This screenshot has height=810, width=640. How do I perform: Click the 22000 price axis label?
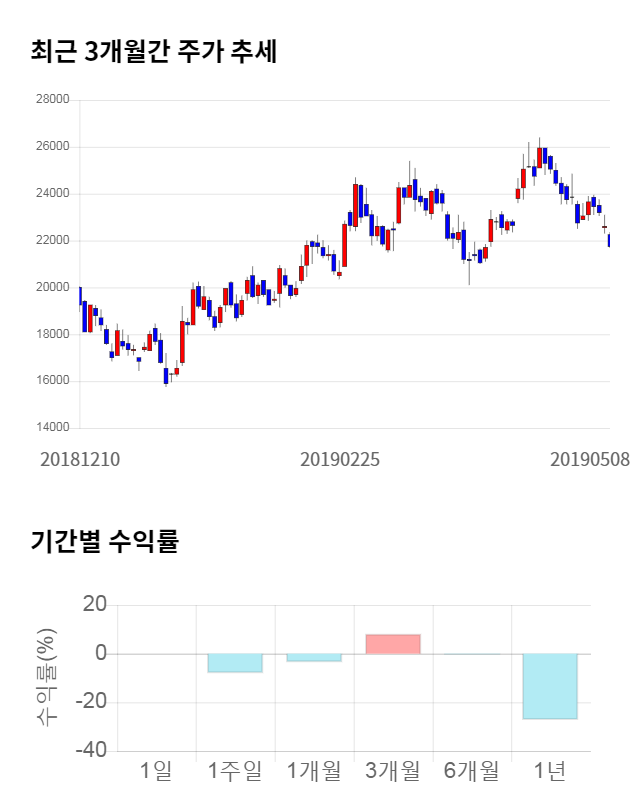[x=52, y=241]
